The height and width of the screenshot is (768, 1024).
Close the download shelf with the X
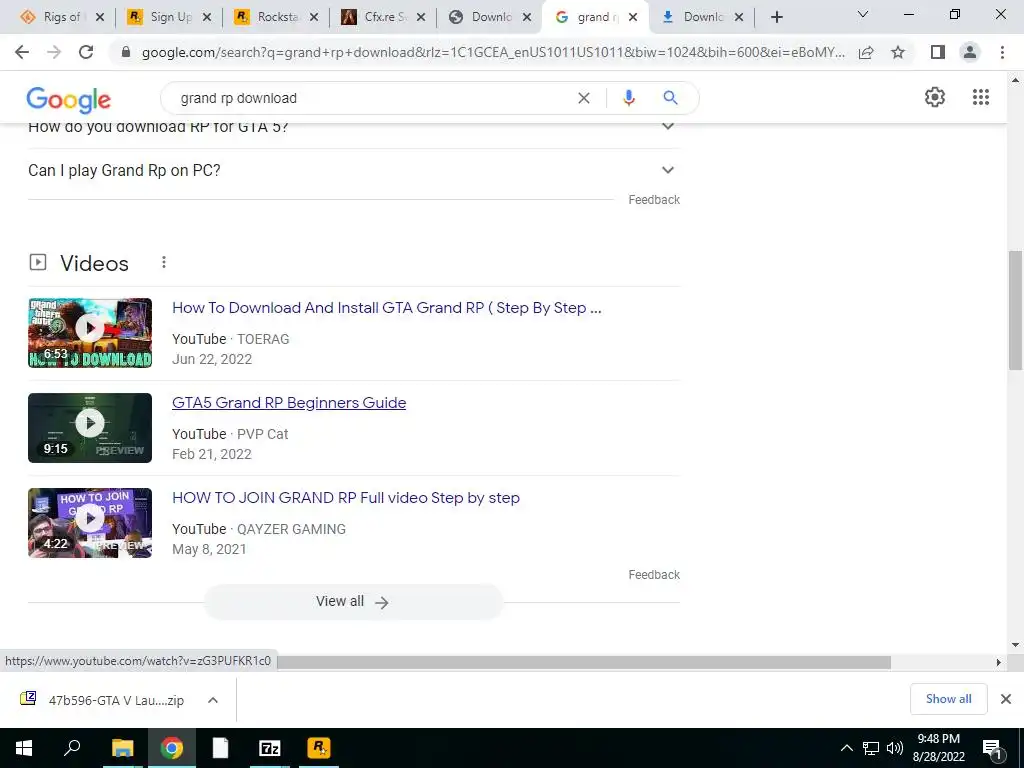1006,699
